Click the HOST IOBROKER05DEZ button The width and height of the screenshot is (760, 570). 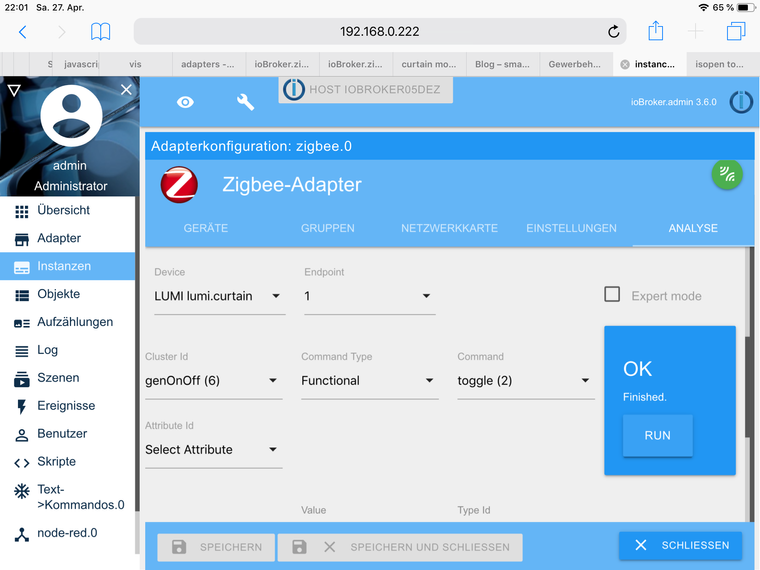point(365,90)
